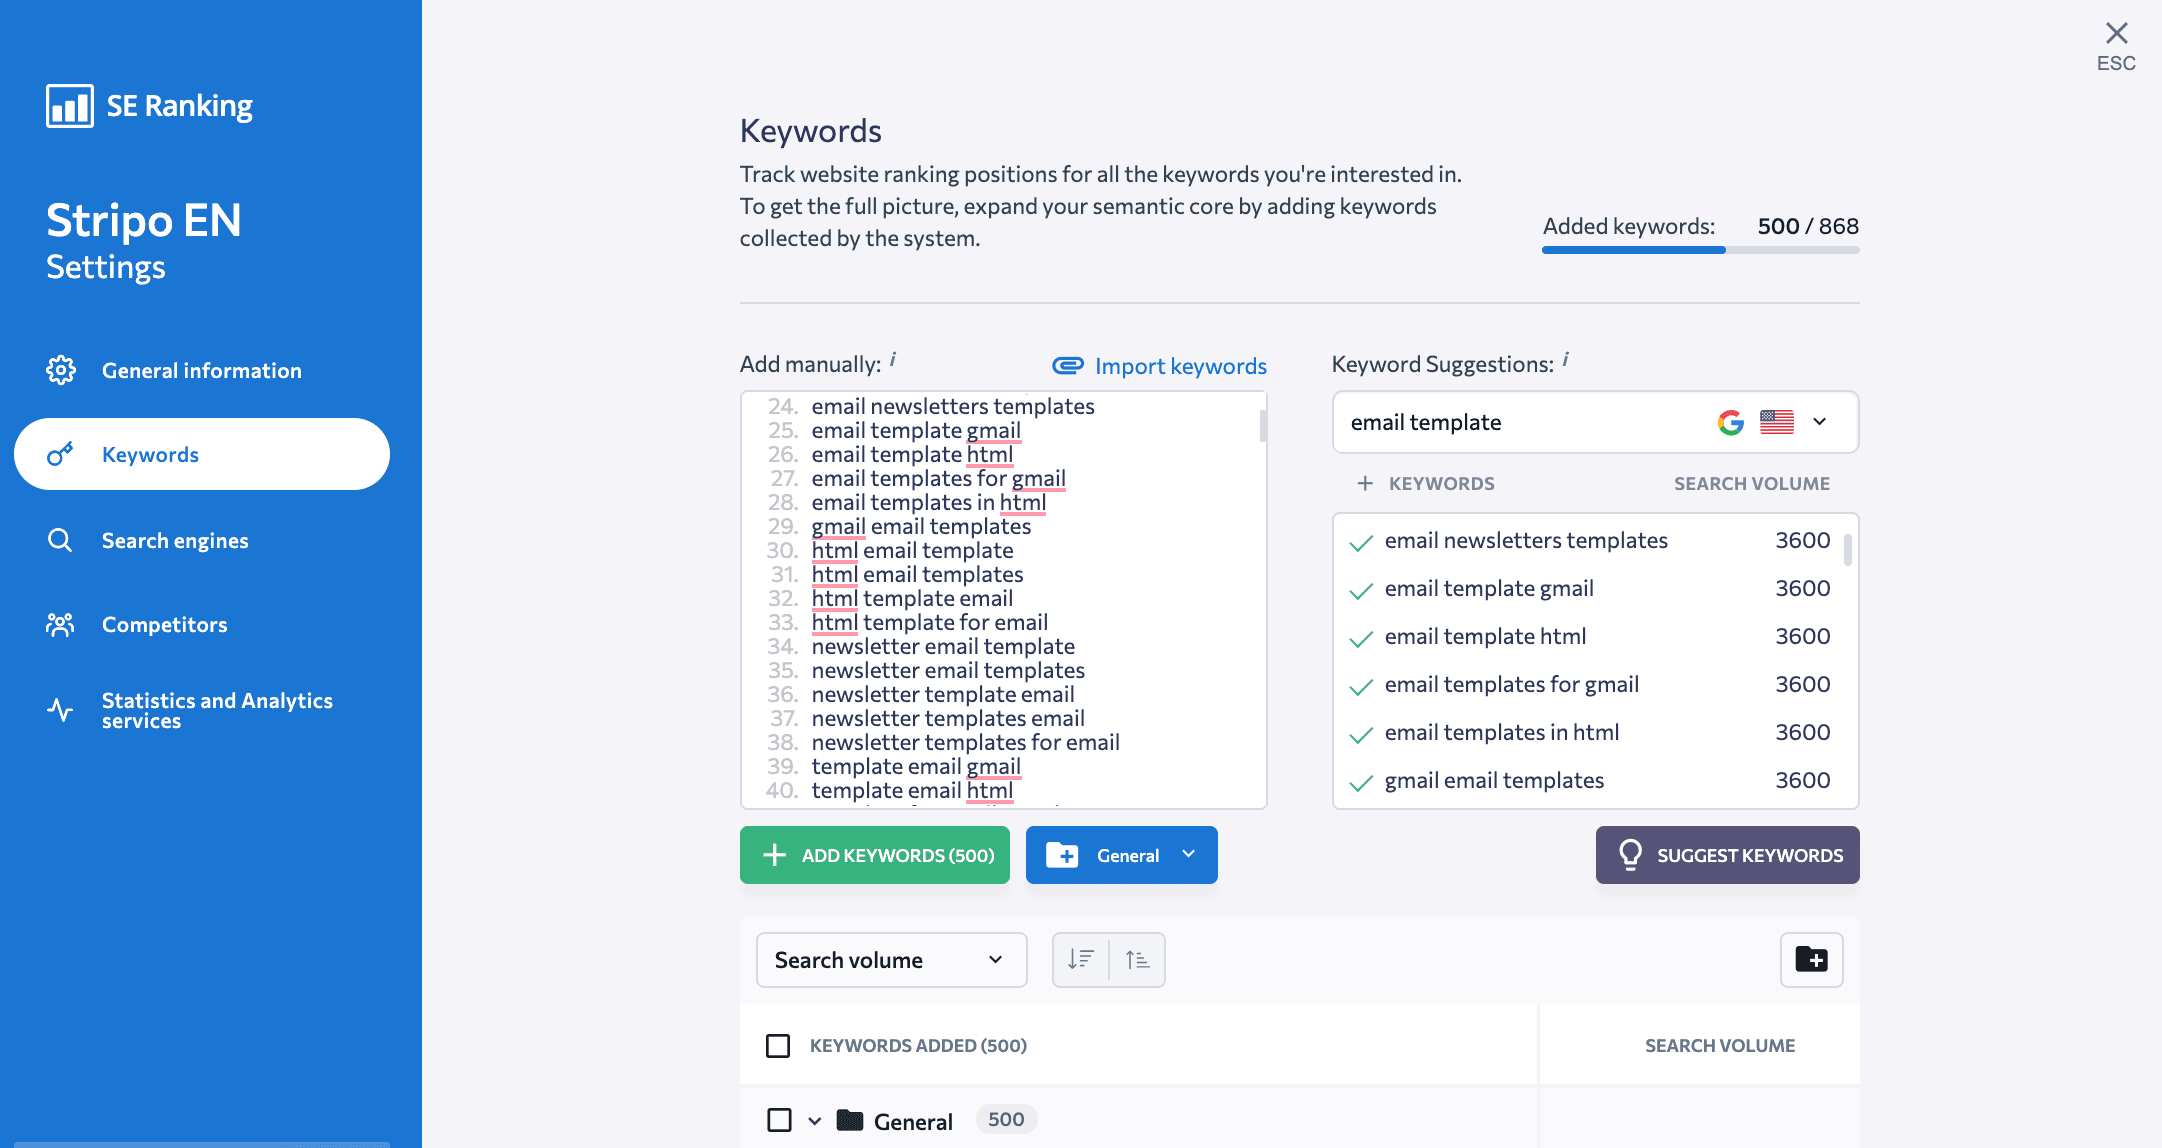2162x1148 pixels.
Task: Click the Search engines magnifier icon
Action: coord(60,540)
